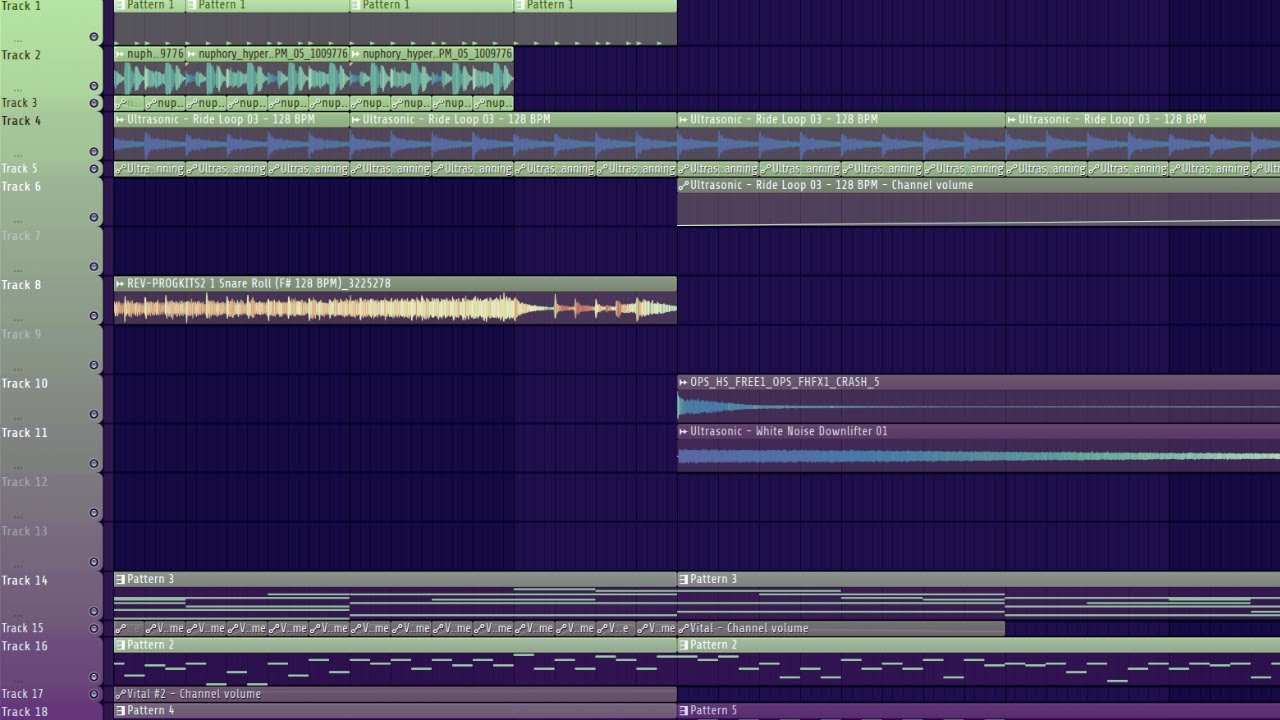1280x720 pixels.
Task: Select 'Vital - Channel volume' clip title
Action: [749, 628]
